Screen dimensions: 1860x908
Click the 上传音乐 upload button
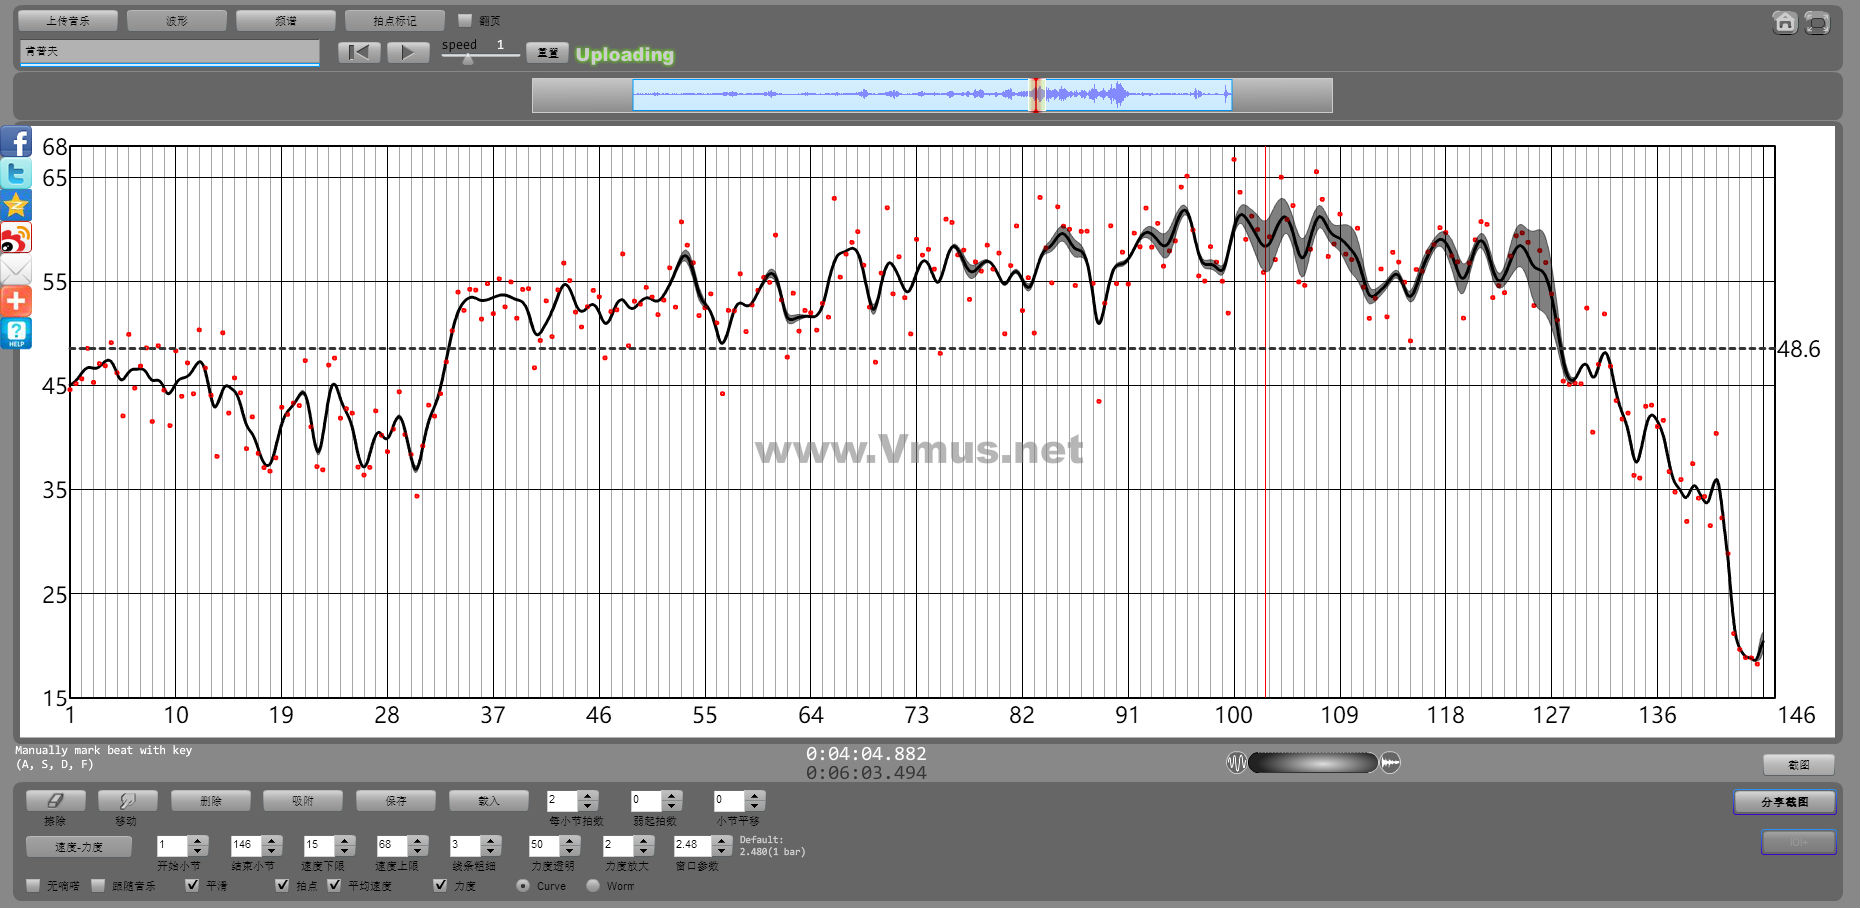(x=68, y=20)
